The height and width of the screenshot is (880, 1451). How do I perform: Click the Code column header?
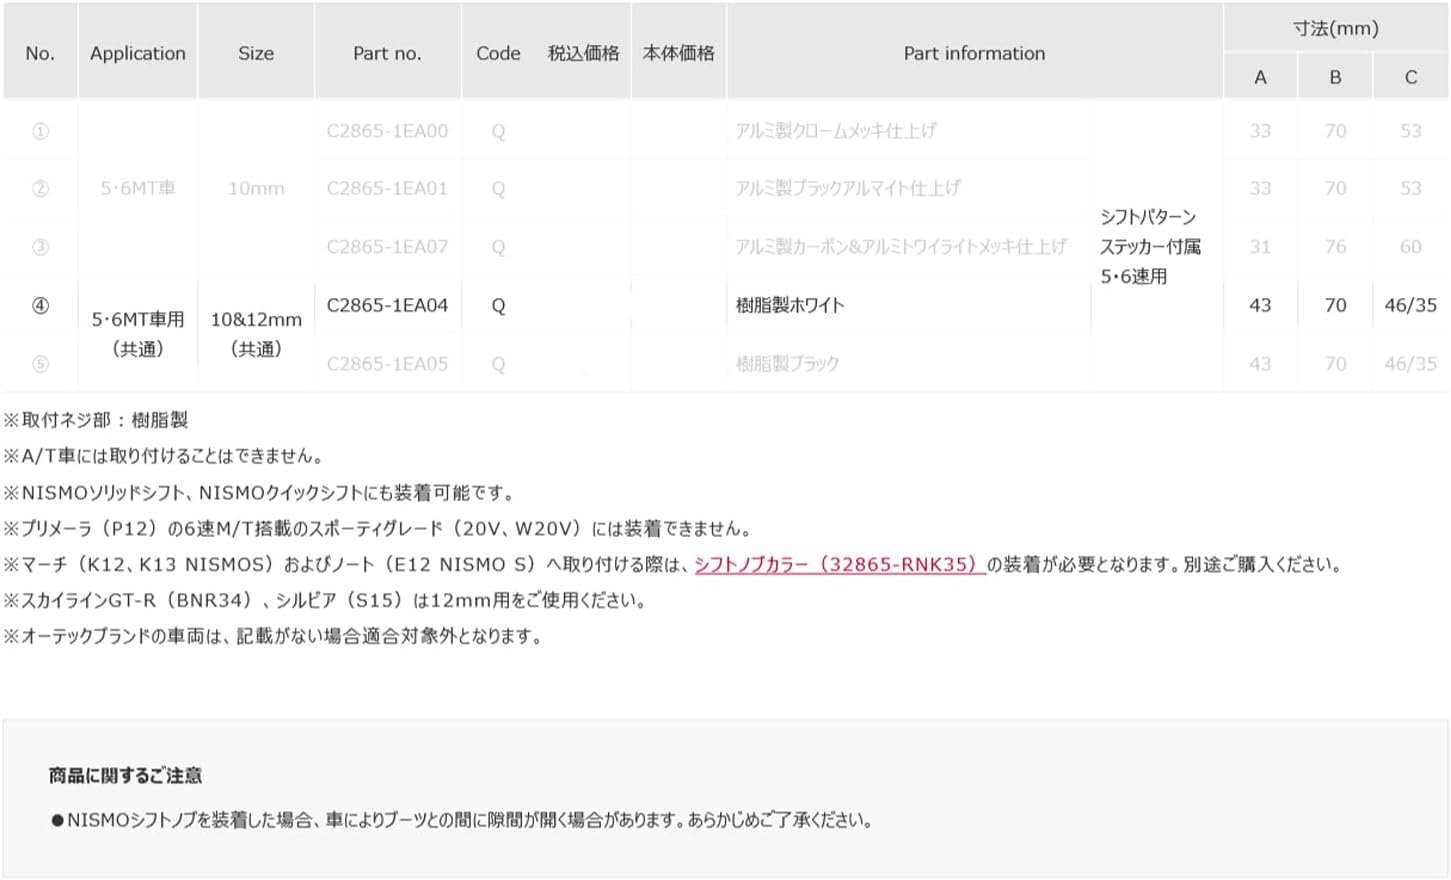coord(498,54)
